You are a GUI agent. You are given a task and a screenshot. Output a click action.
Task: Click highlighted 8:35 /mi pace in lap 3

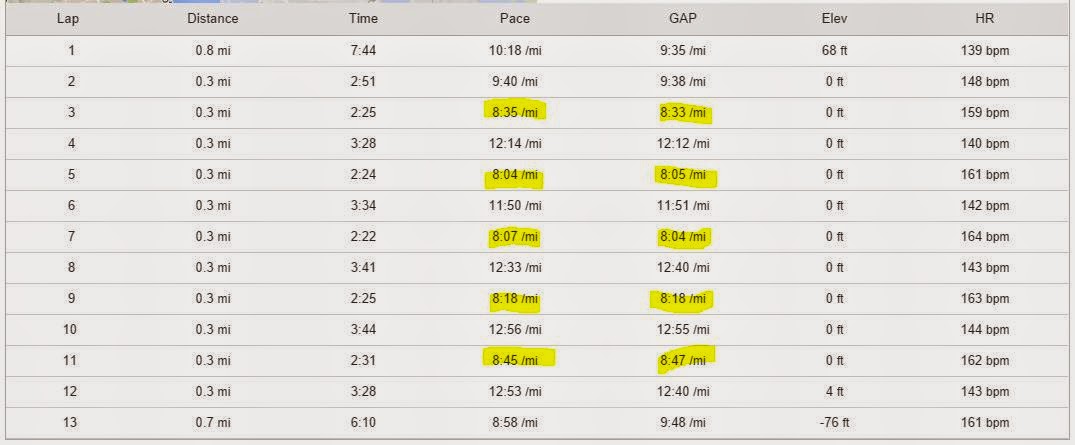click(515, 112)
